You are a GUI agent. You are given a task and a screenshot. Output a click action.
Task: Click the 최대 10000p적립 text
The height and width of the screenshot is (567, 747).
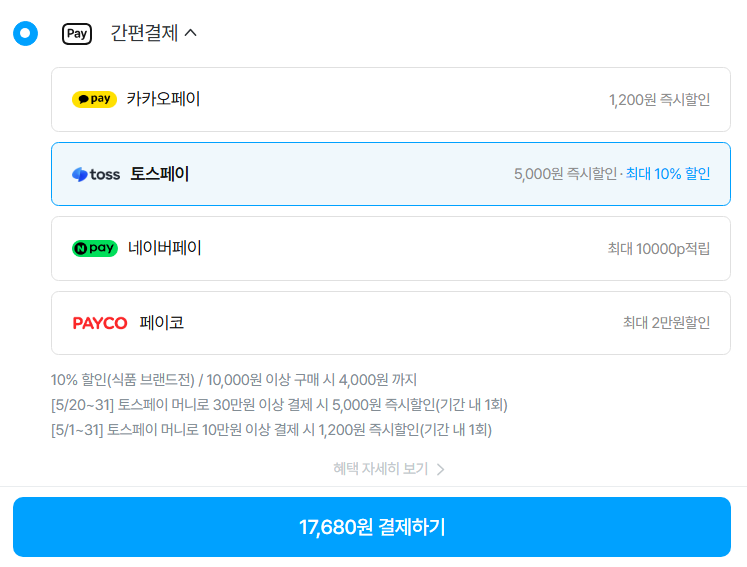pyautogui.click(x=659, y=249)
